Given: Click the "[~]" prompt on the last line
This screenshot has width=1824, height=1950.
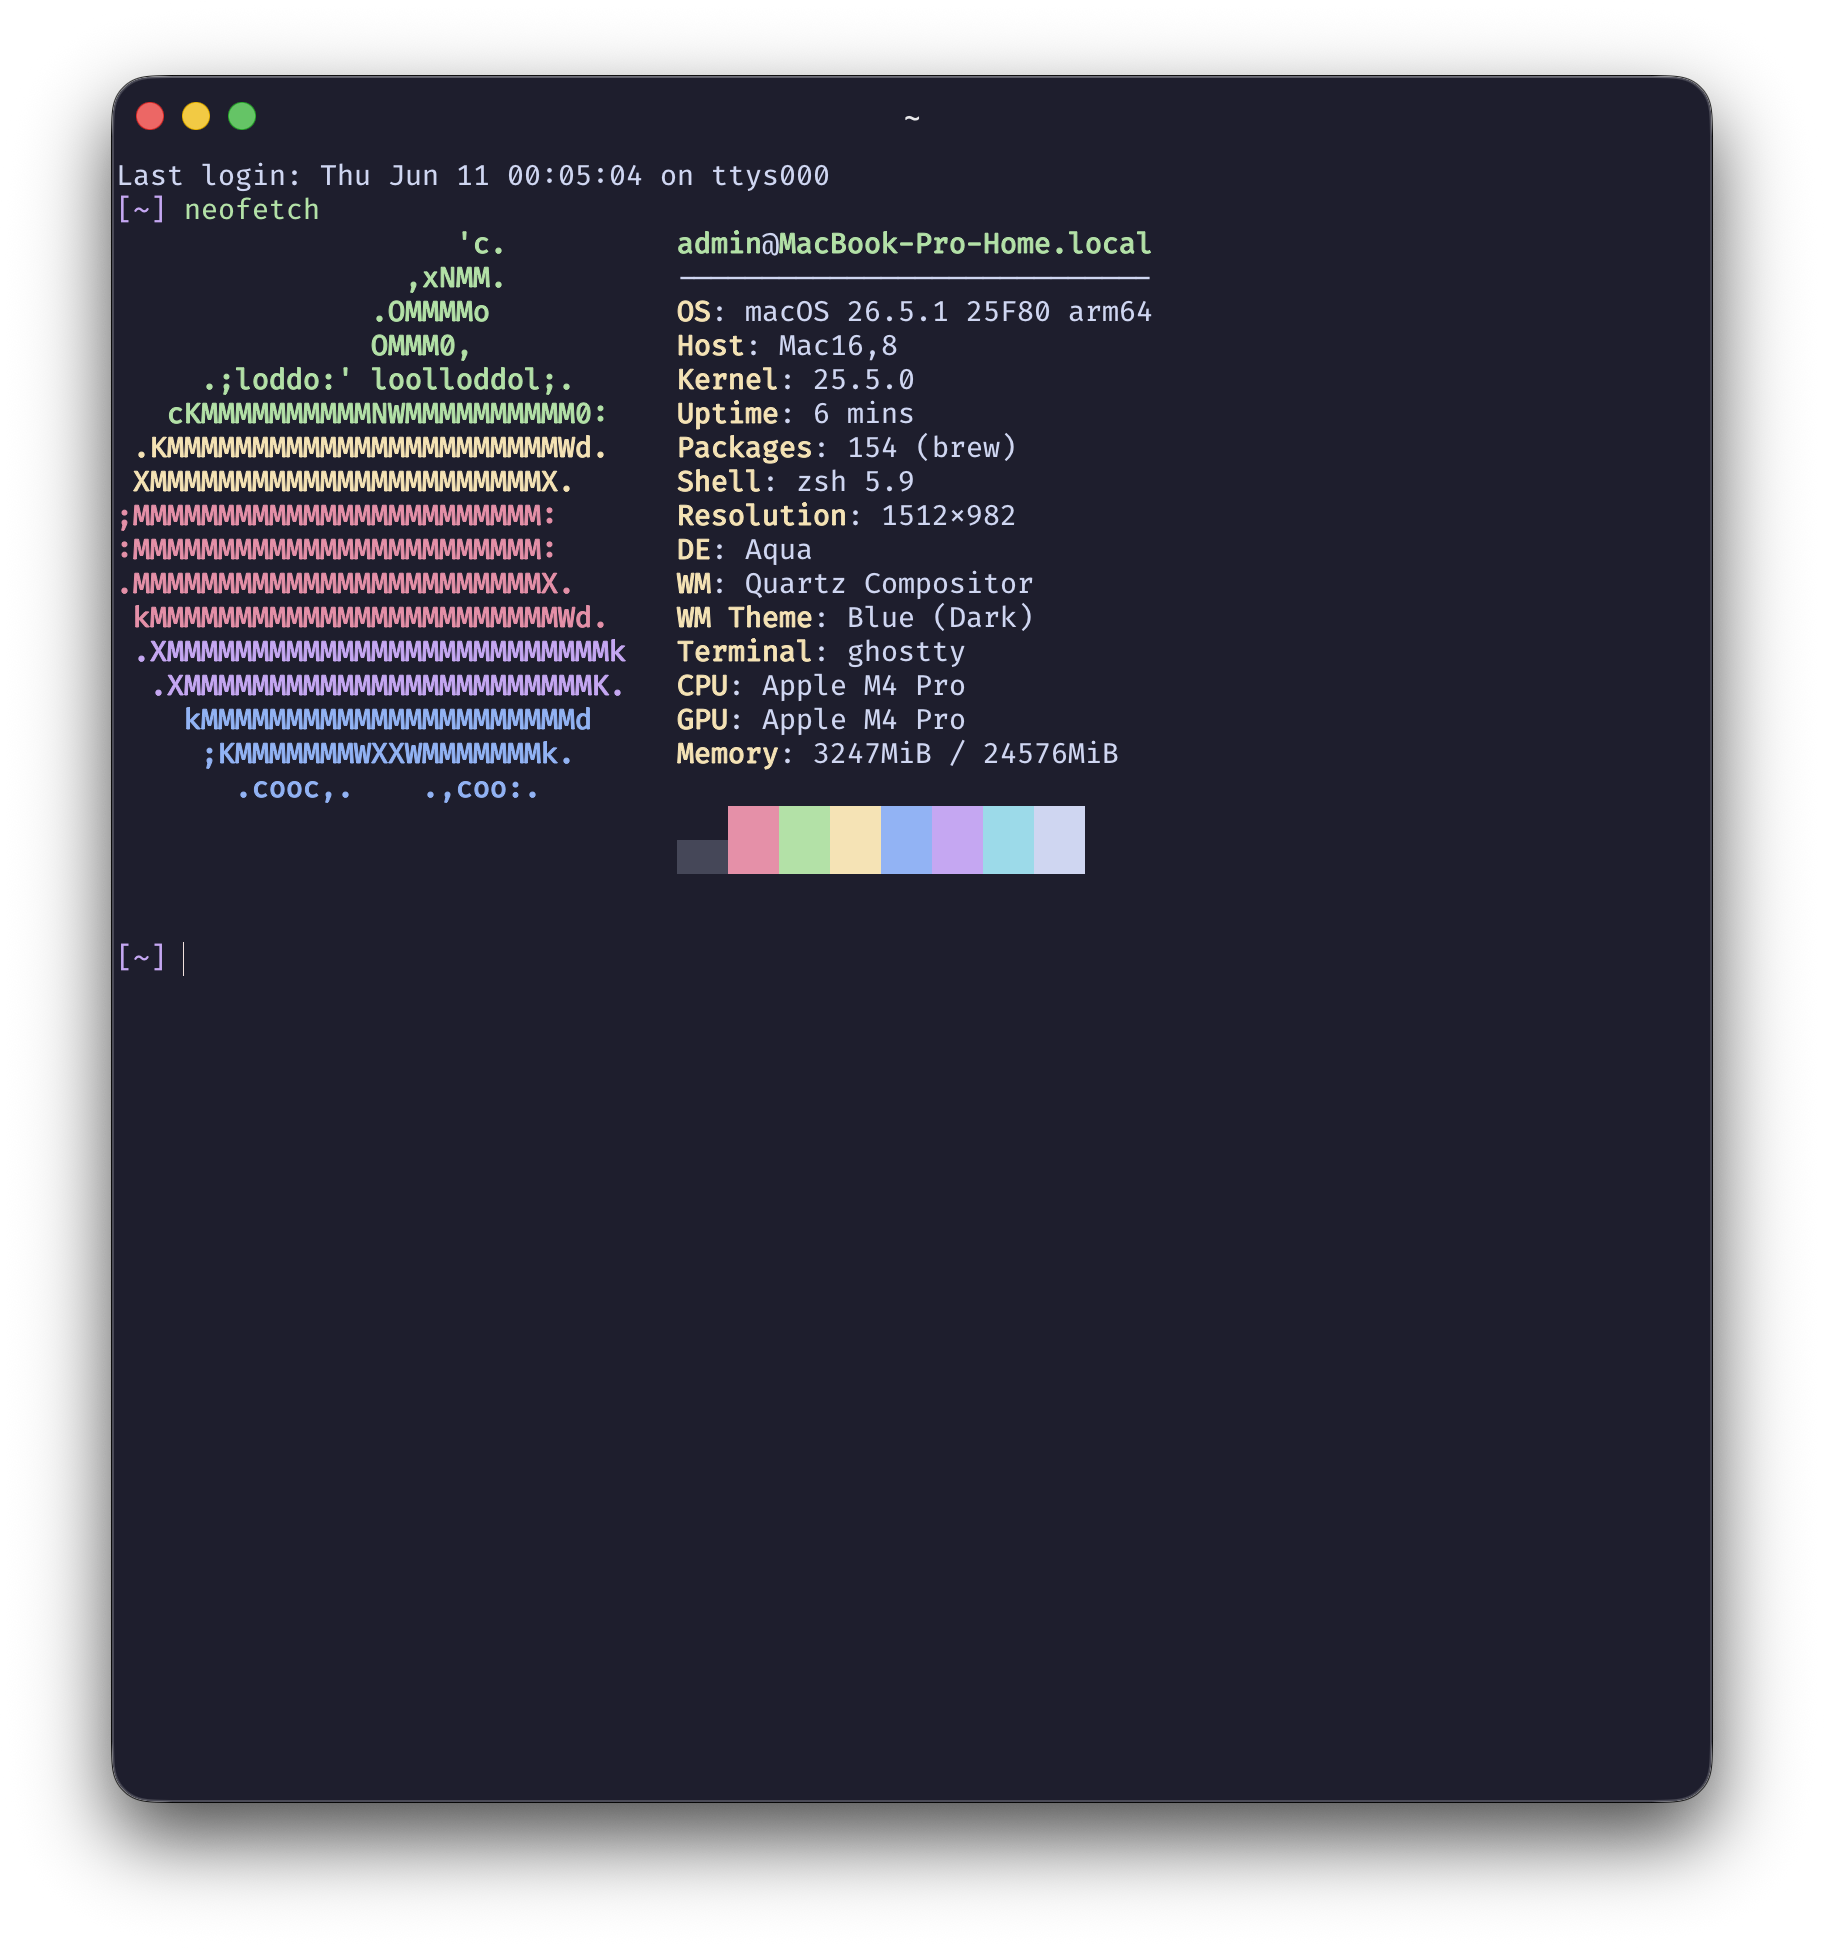Looking at the screenshot, I should pos(141,958).
